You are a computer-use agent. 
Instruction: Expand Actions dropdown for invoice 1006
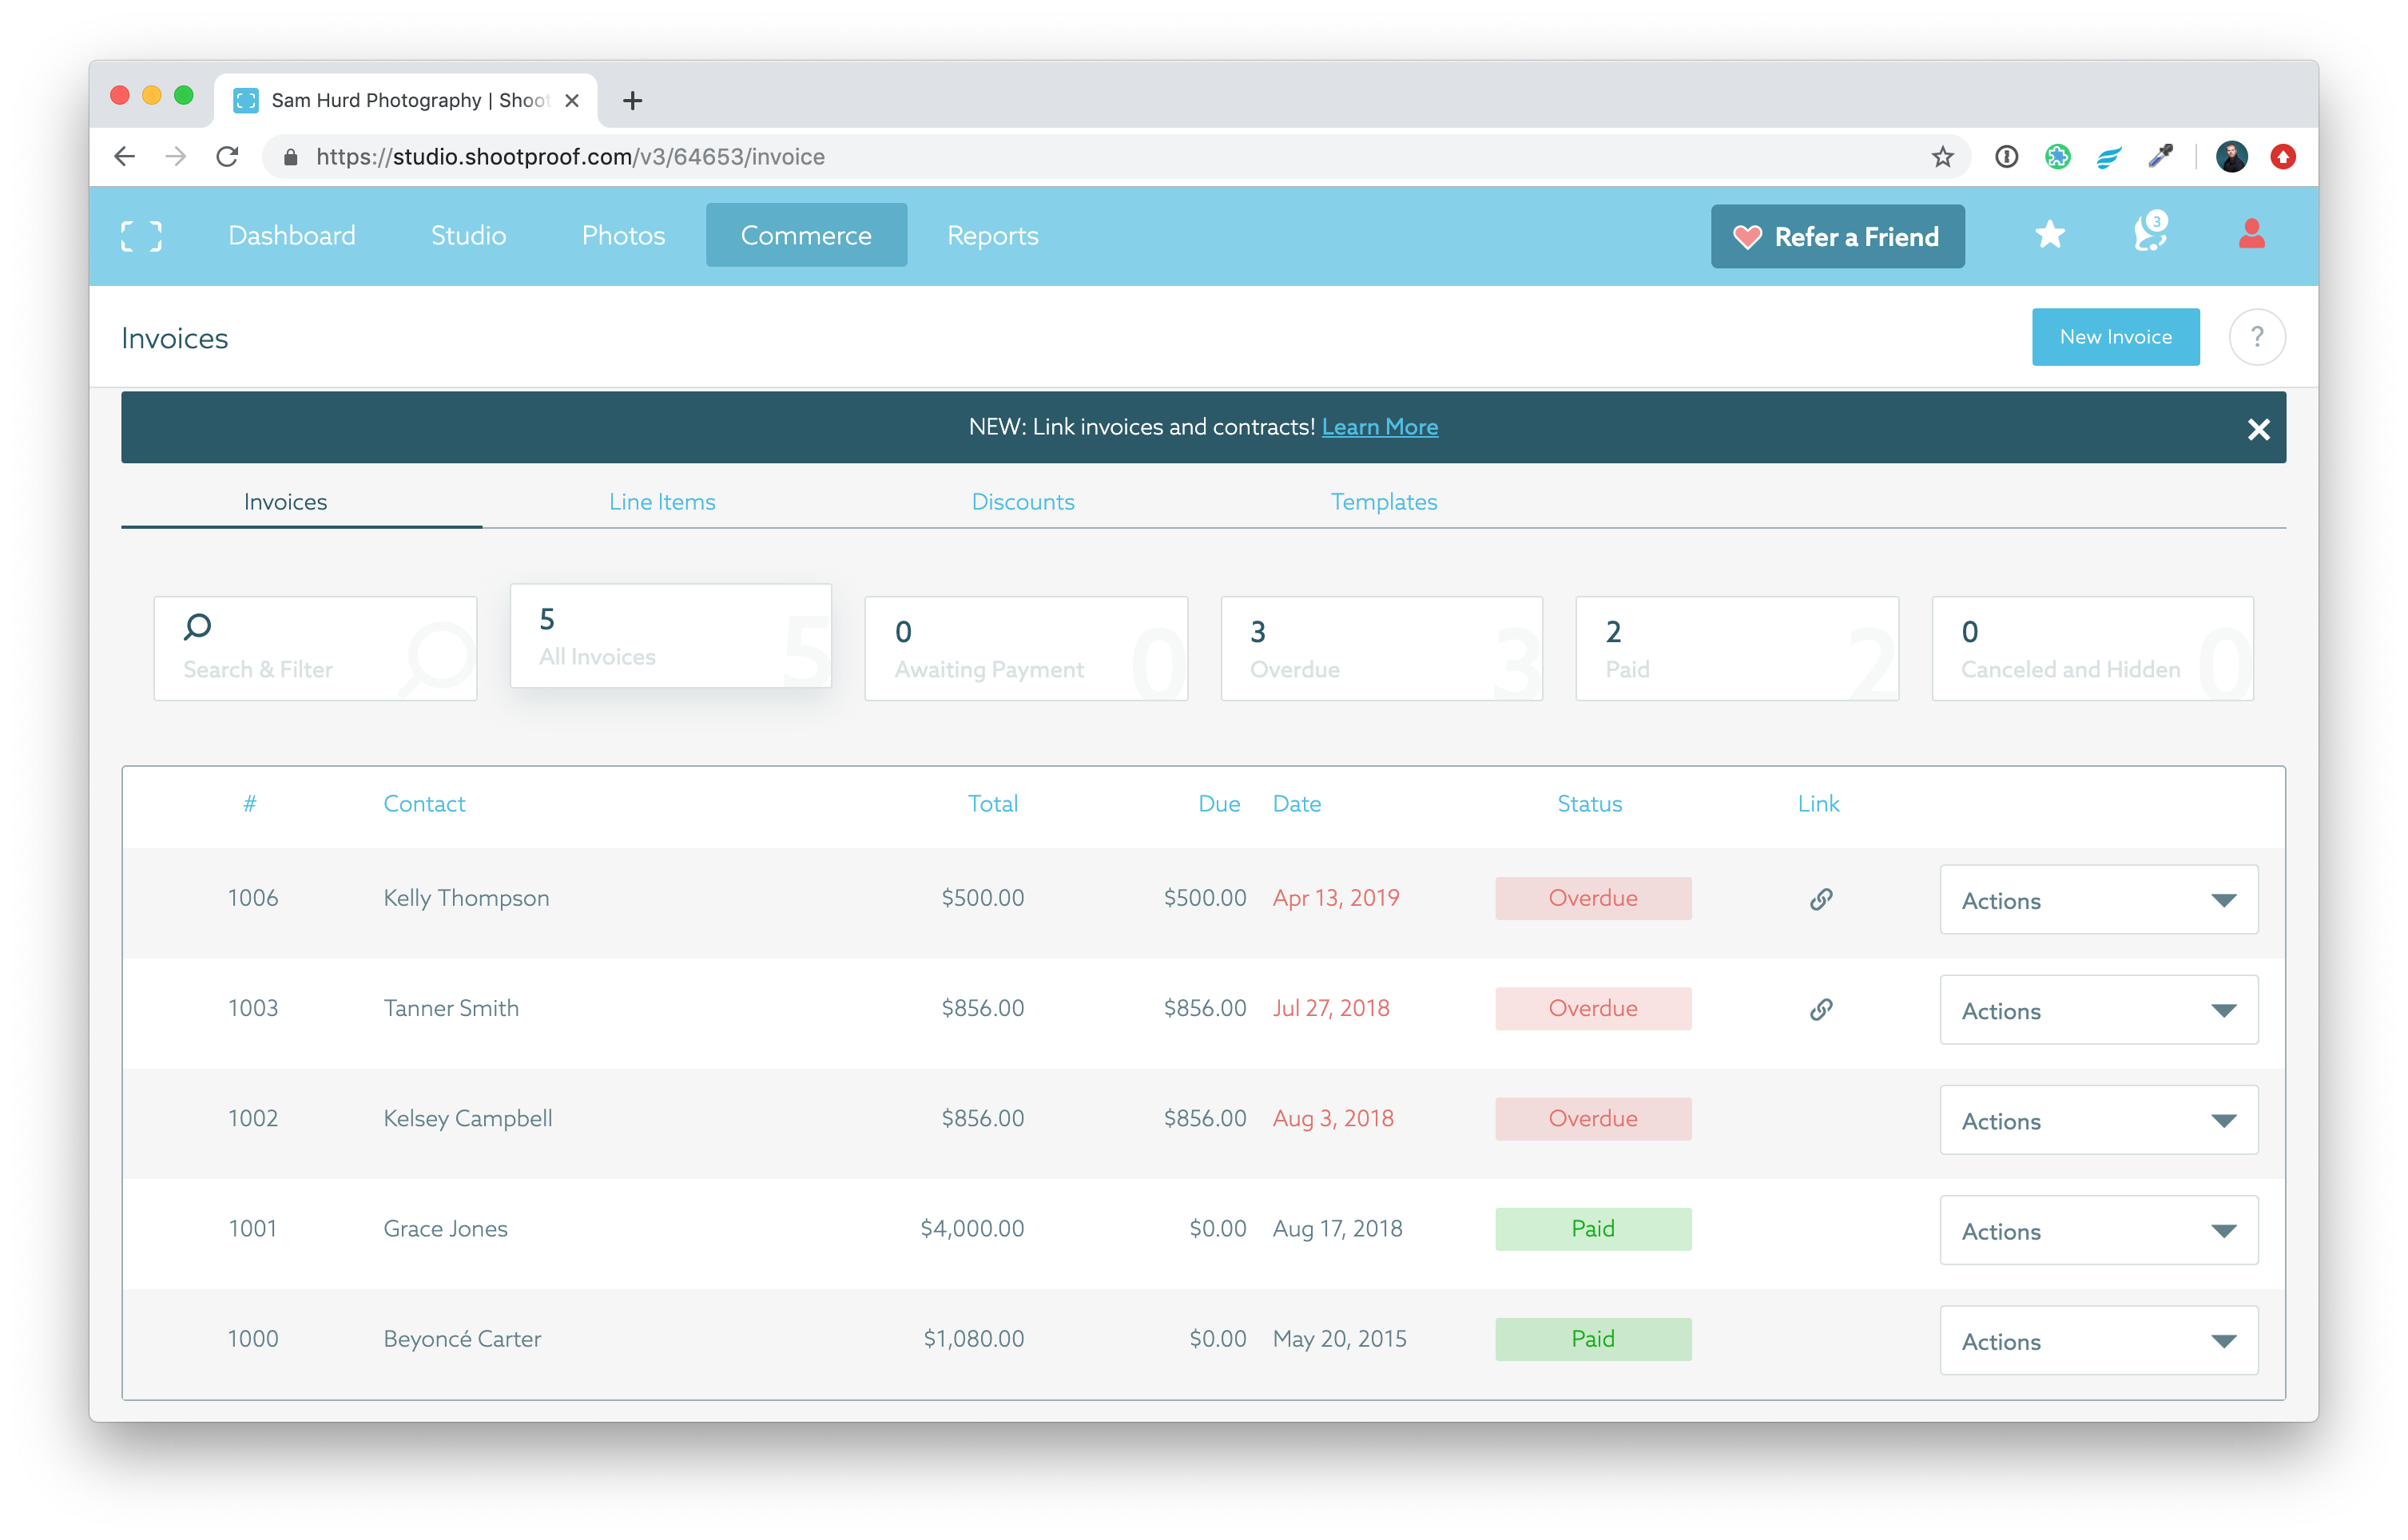point(2097,900)
